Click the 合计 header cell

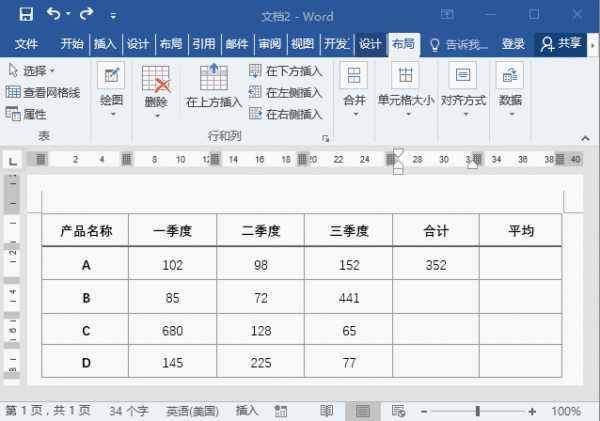pos(436,230)
